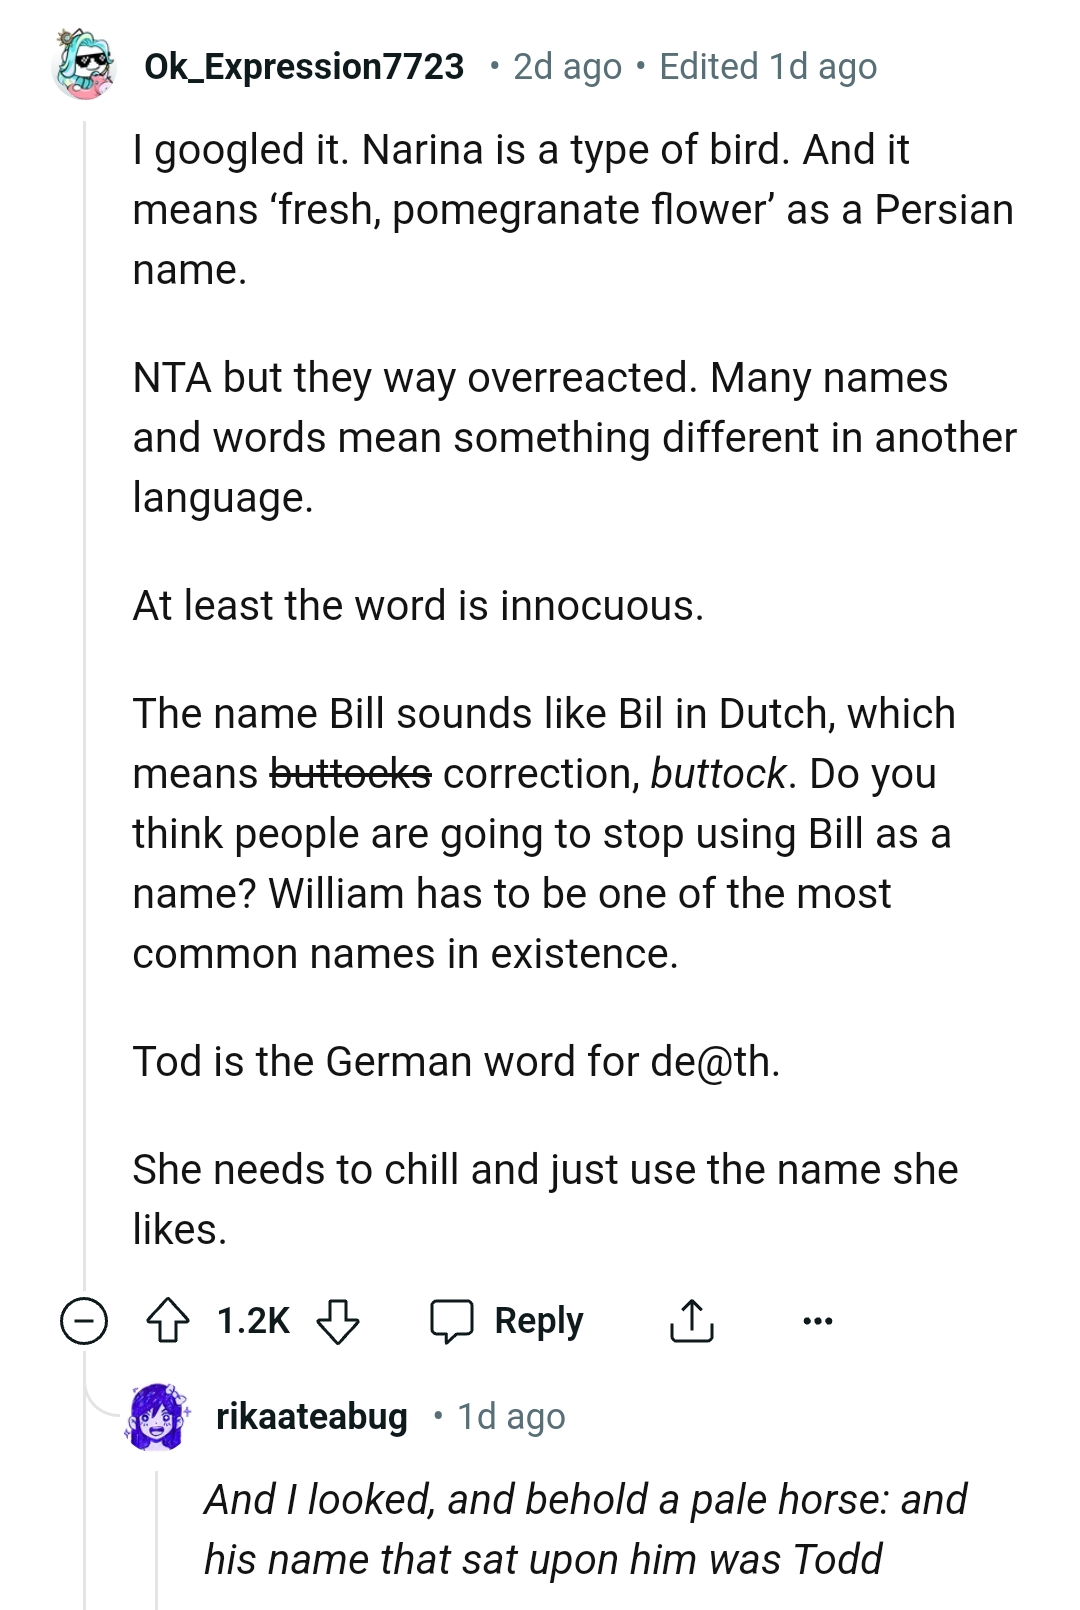Visit the Ok_Expression7723 username profile
The height and width of the screenshot is (1610, 1080).
304,66
